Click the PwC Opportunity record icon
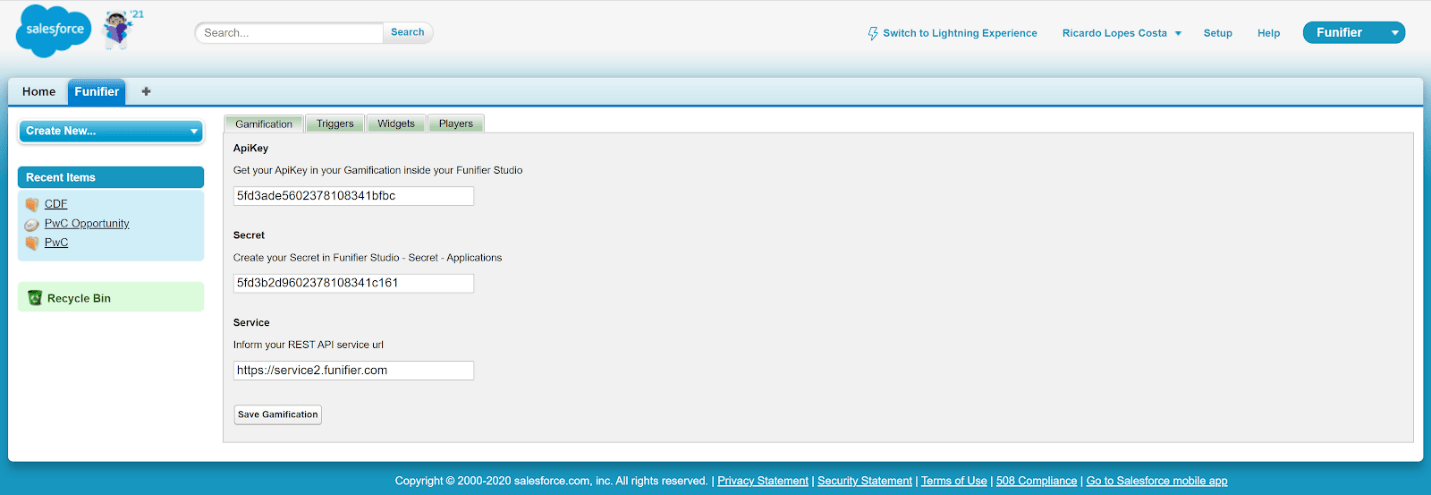 point(32,224)
